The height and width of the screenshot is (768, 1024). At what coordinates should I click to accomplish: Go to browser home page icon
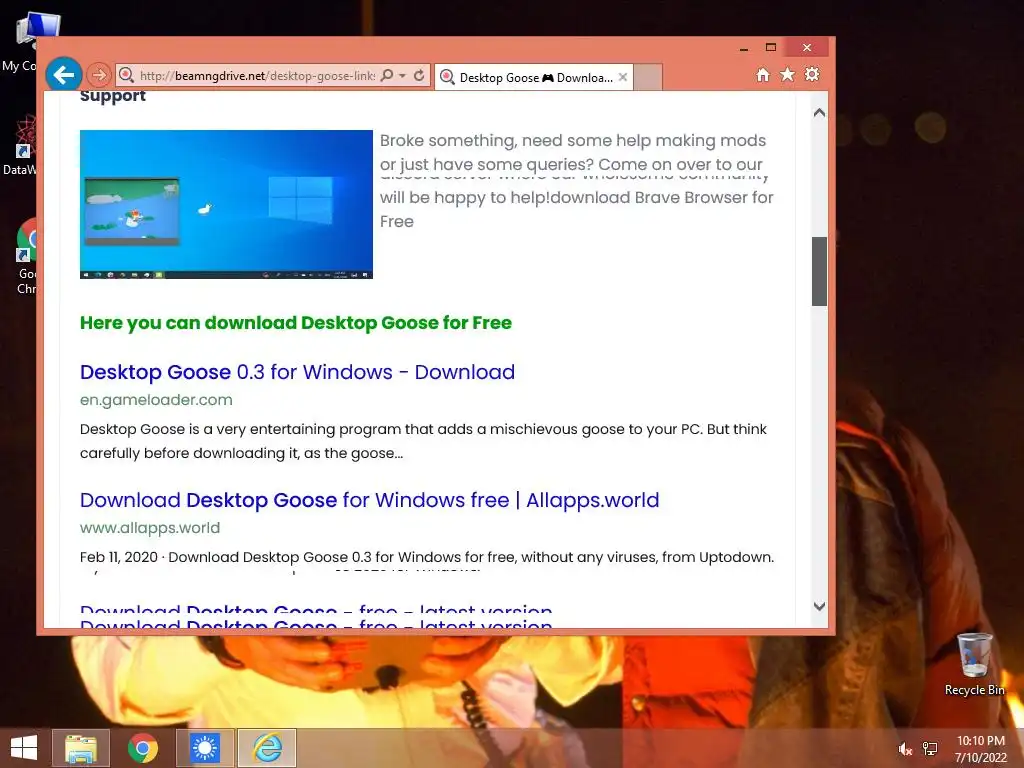click(763, 74)
